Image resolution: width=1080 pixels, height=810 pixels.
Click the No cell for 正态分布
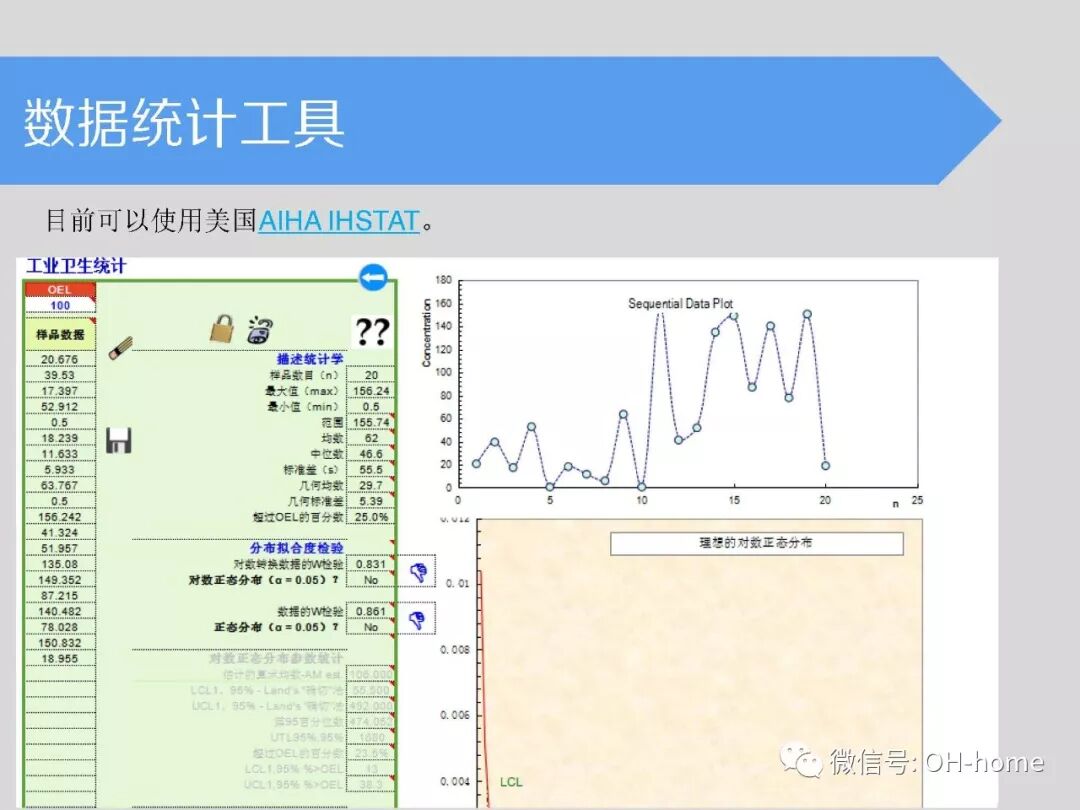[371, 627]
